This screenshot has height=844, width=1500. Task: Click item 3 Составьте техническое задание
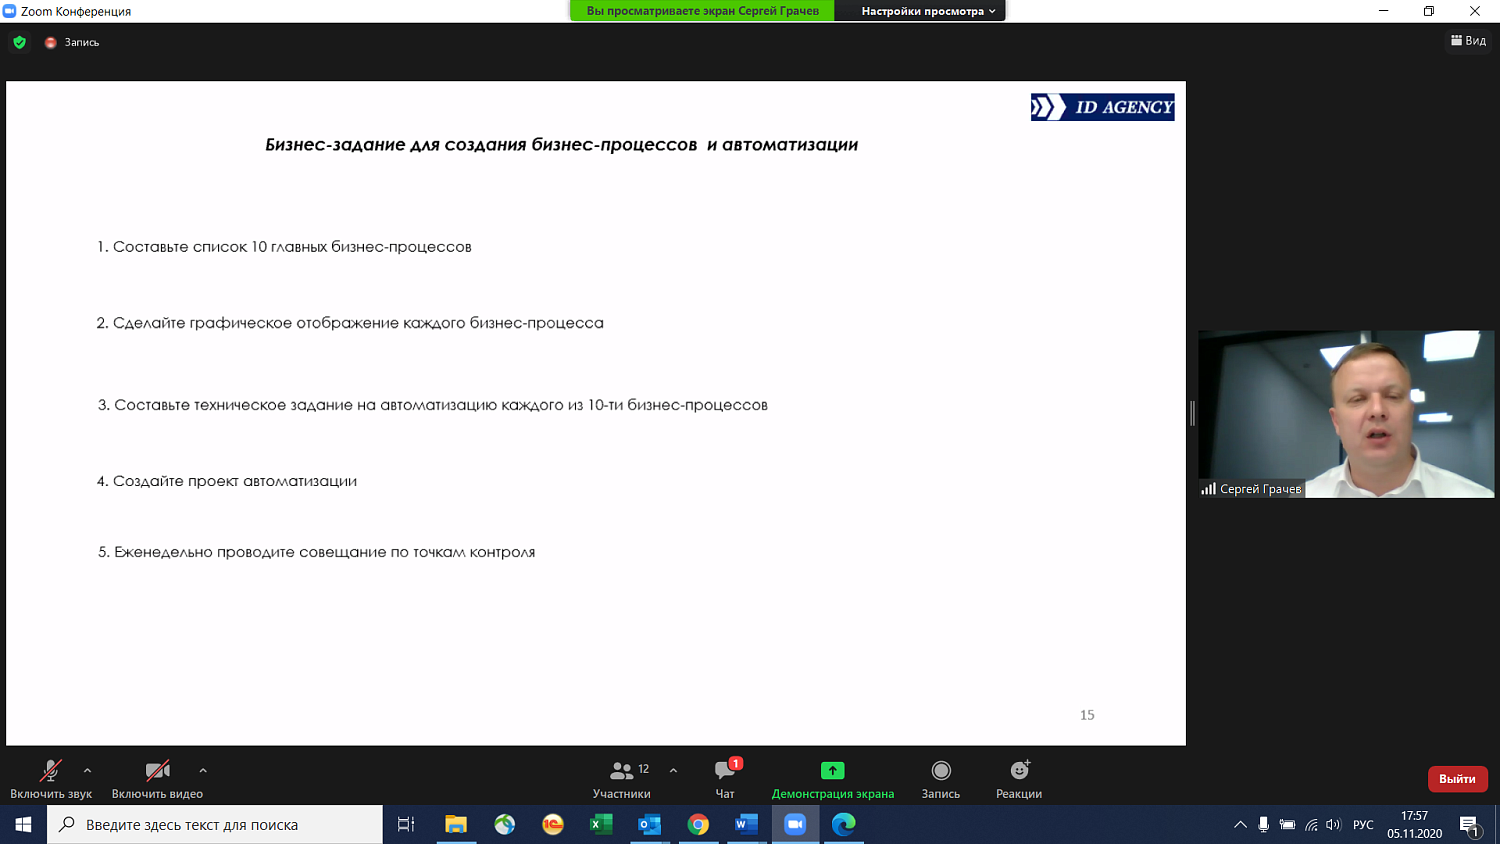432,405
